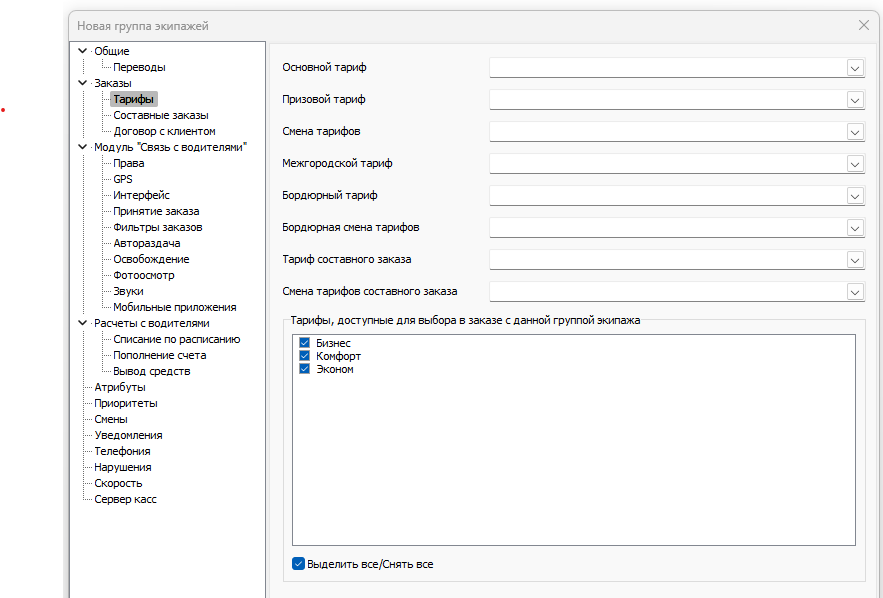Select Договор с клиентом tree item
883x598 pixels.
click(x=164, y=131)
